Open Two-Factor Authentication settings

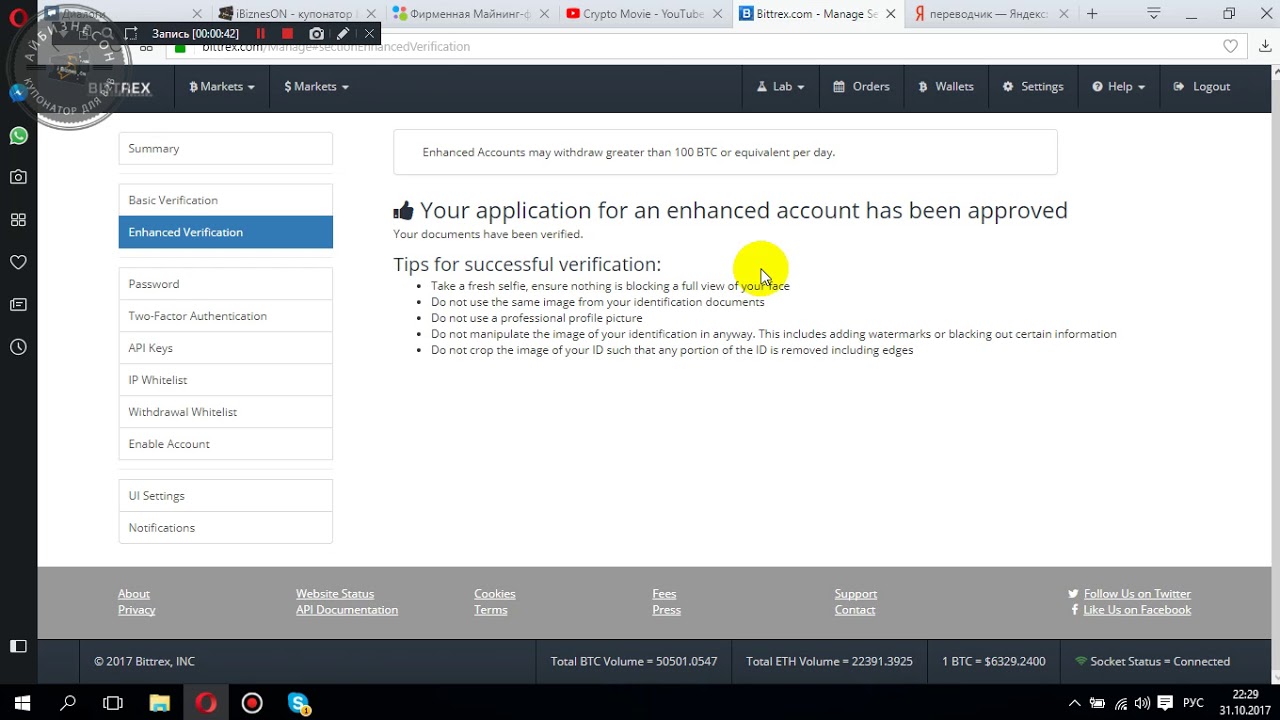[x=225, y=316]
